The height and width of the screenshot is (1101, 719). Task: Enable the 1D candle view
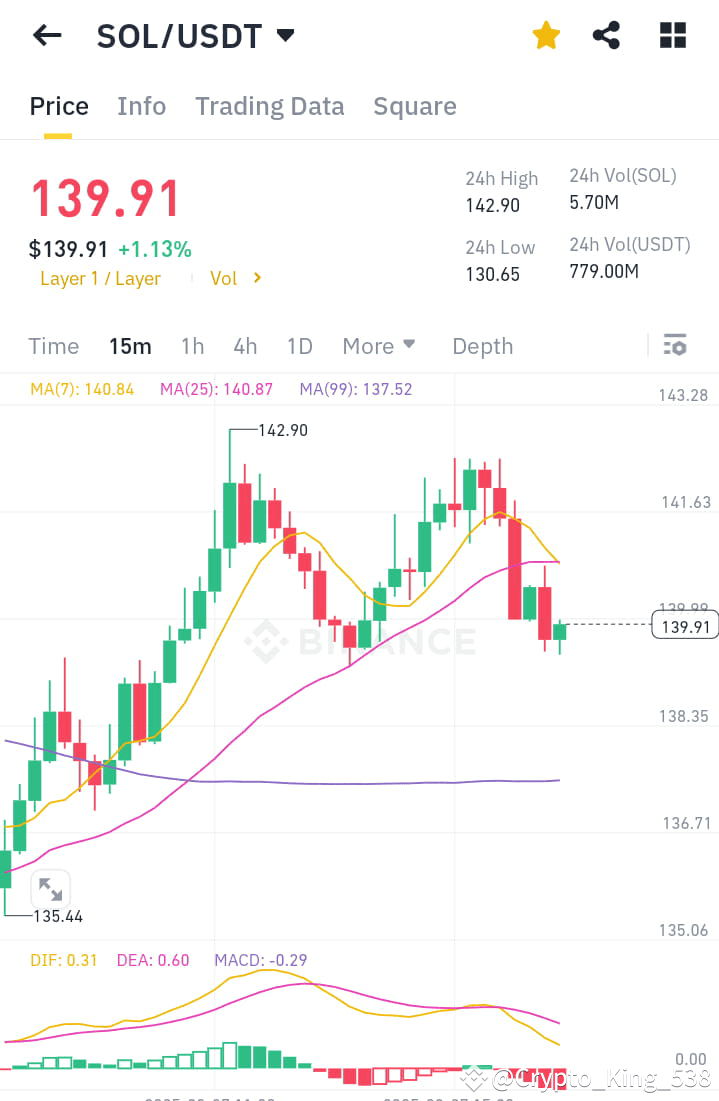point(299,346)
